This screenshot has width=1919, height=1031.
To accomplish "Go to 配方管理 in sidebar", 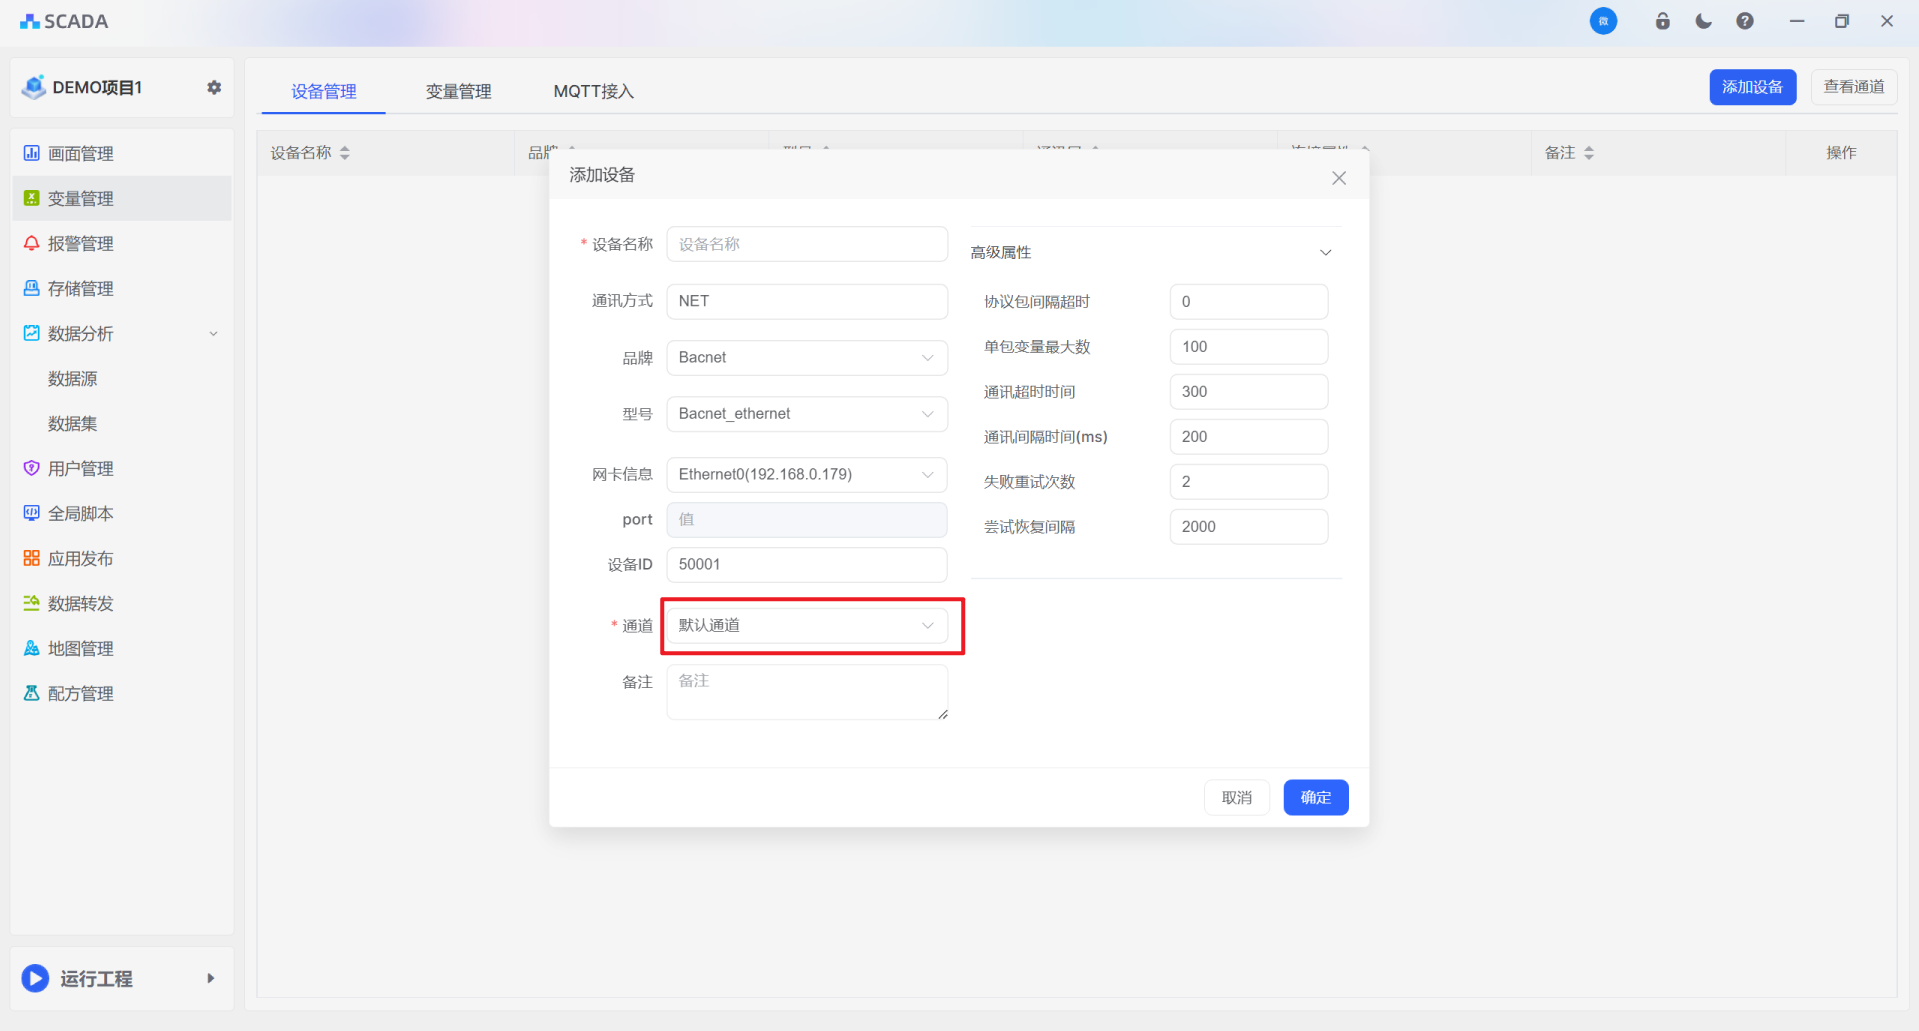I will [81, 694].
